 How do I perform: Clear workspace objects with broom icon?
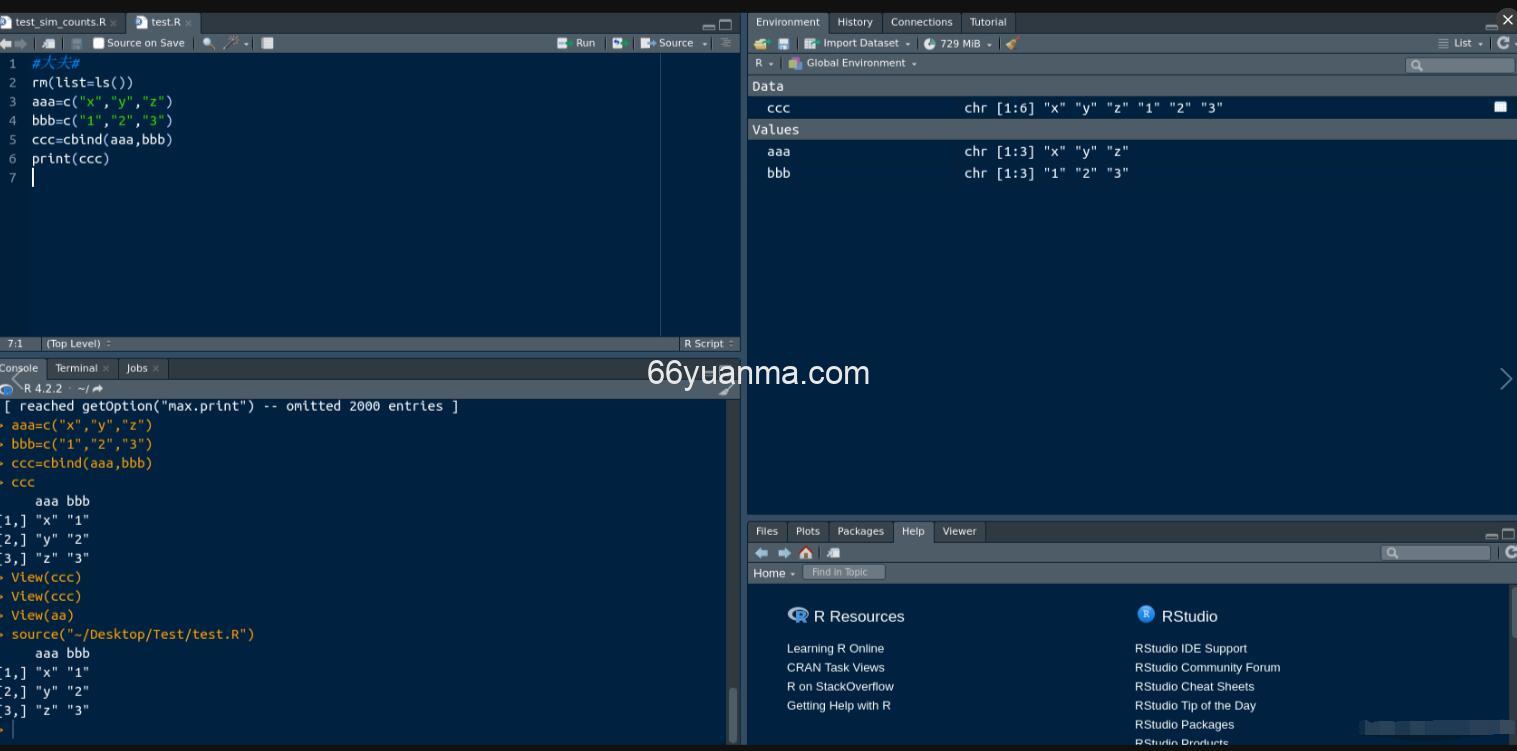click(1012, 43)
